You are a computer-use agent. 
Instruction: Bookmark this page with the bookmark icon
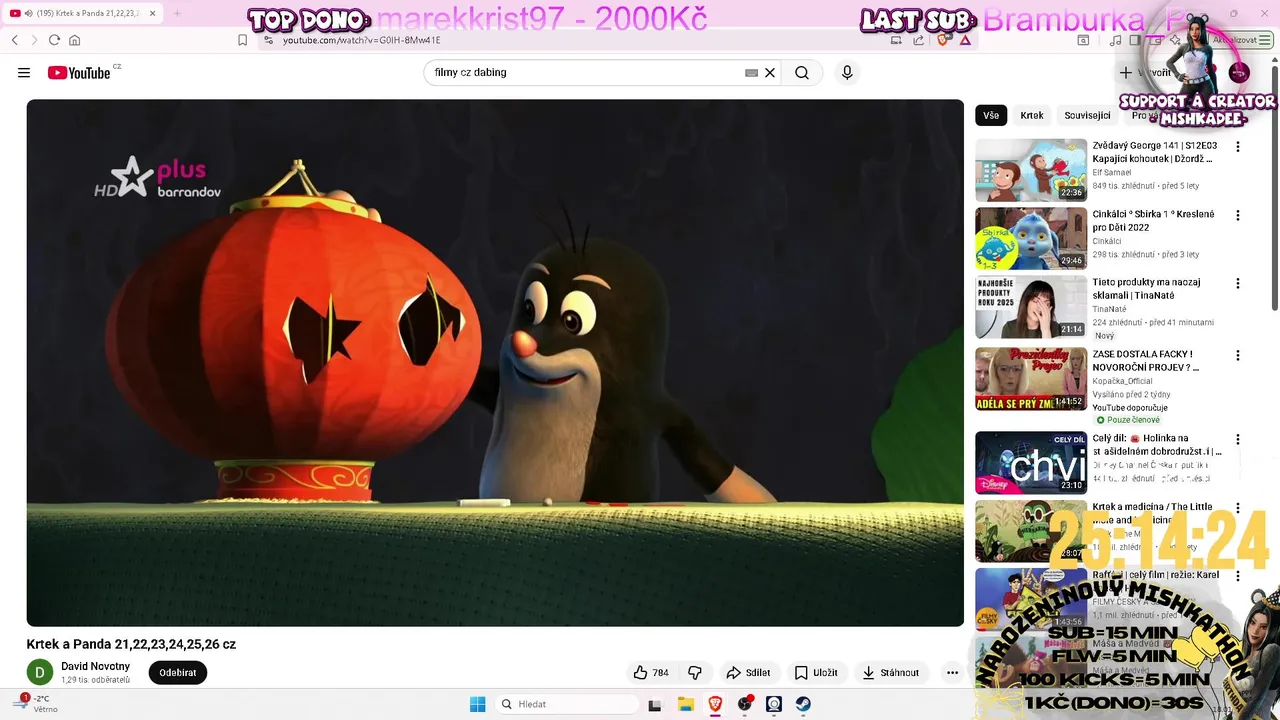[242, 40]
